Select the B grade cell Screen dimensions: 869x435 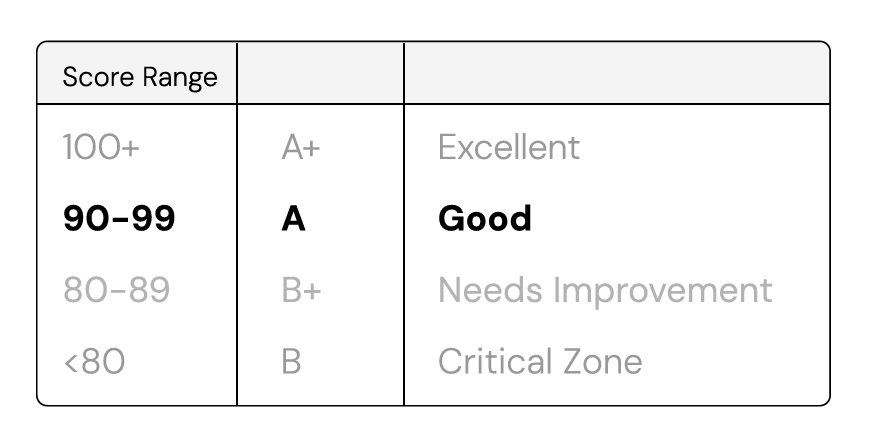coord(292,361)
